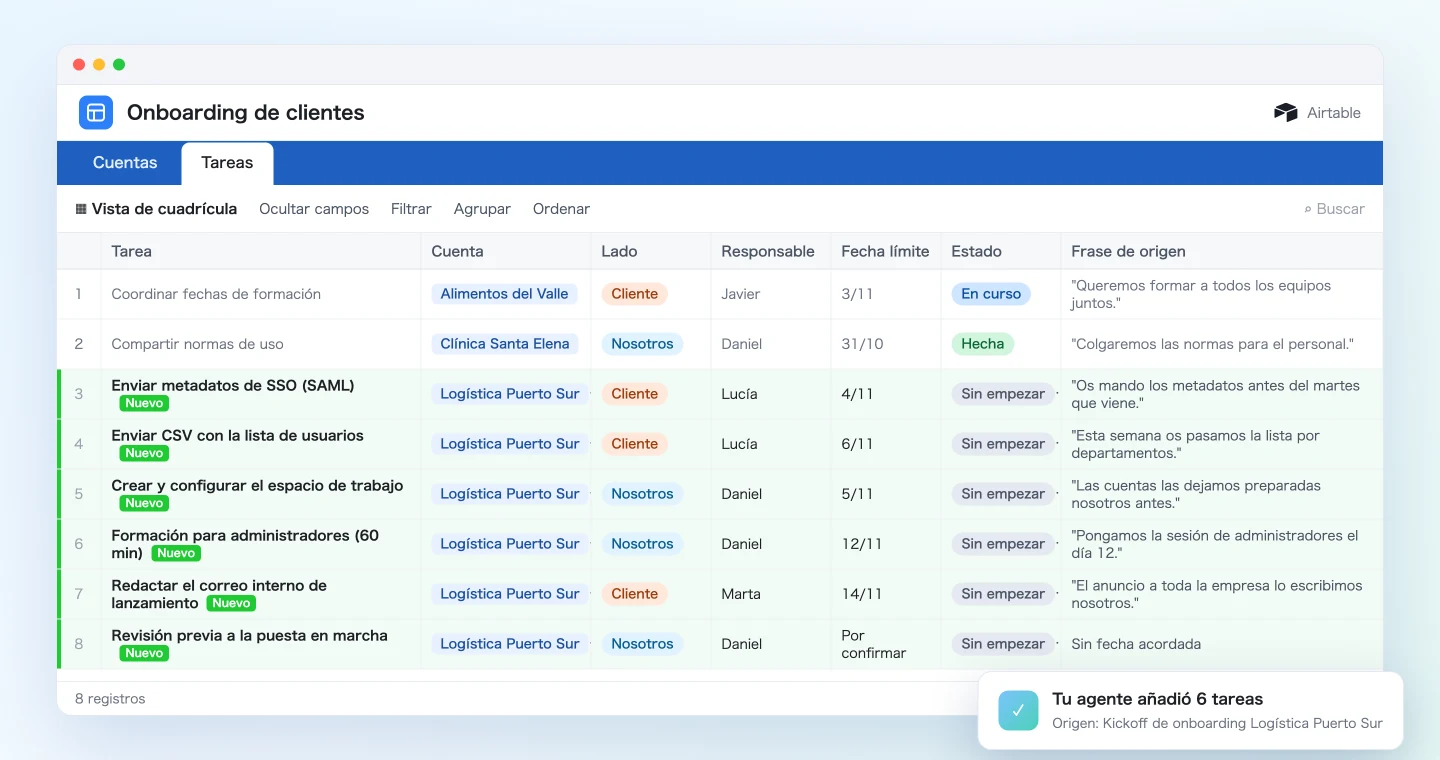Click the checkmark icon in the notification
1440x760 pixels.
pyautogui.click(x=1018, y=710)
